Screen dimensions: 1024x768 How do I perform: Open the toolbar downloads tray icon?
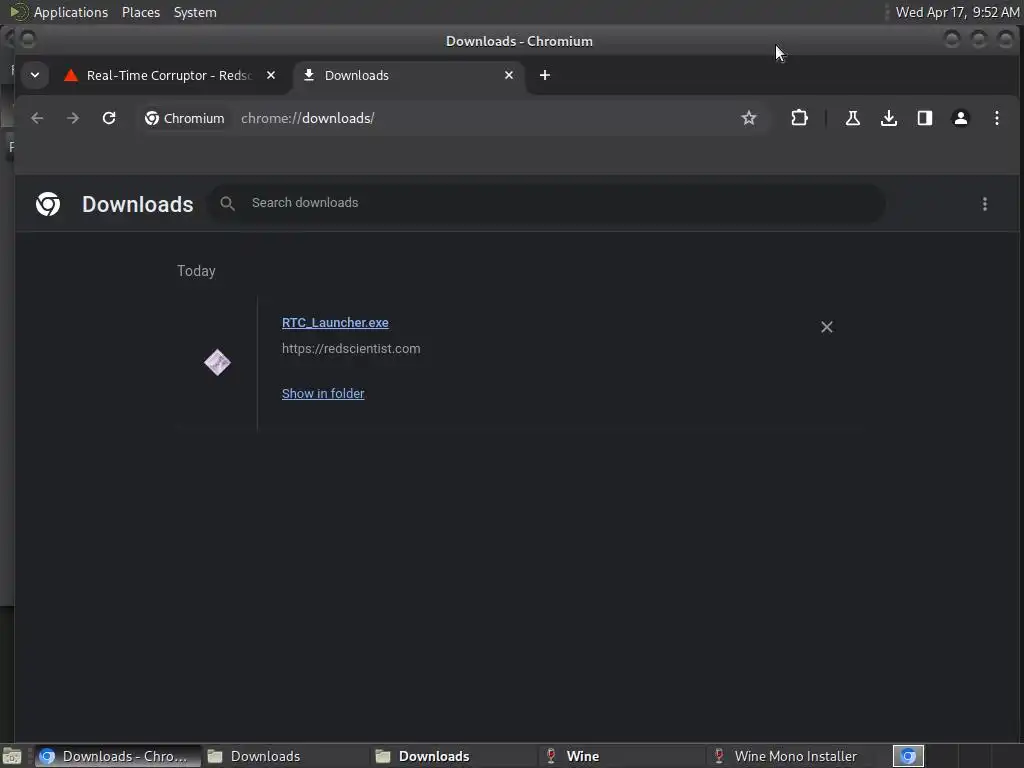tap(889, 118)
